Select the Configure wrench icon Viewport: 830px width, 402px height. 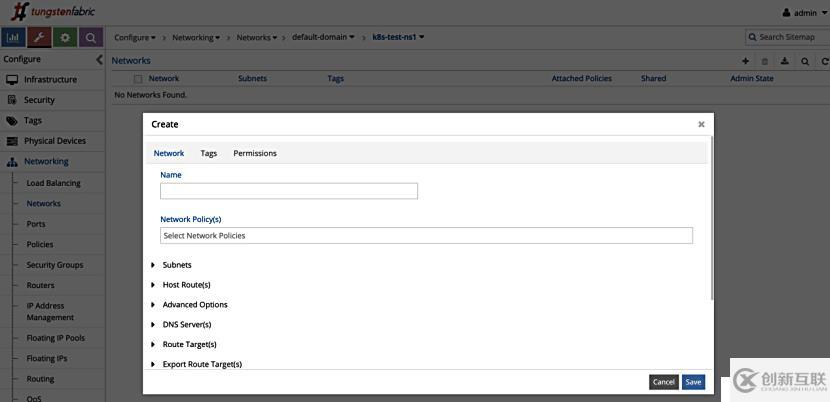(x=39, y=38)
